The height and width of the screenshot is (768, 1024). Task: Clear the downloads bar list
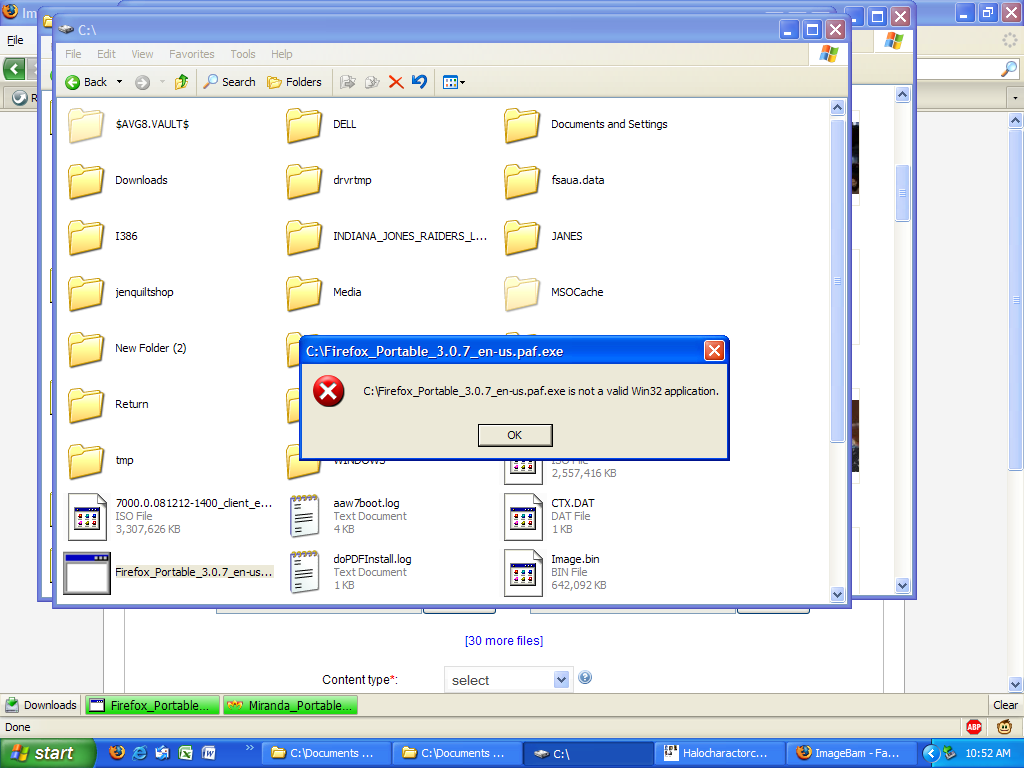point(1005,705)
